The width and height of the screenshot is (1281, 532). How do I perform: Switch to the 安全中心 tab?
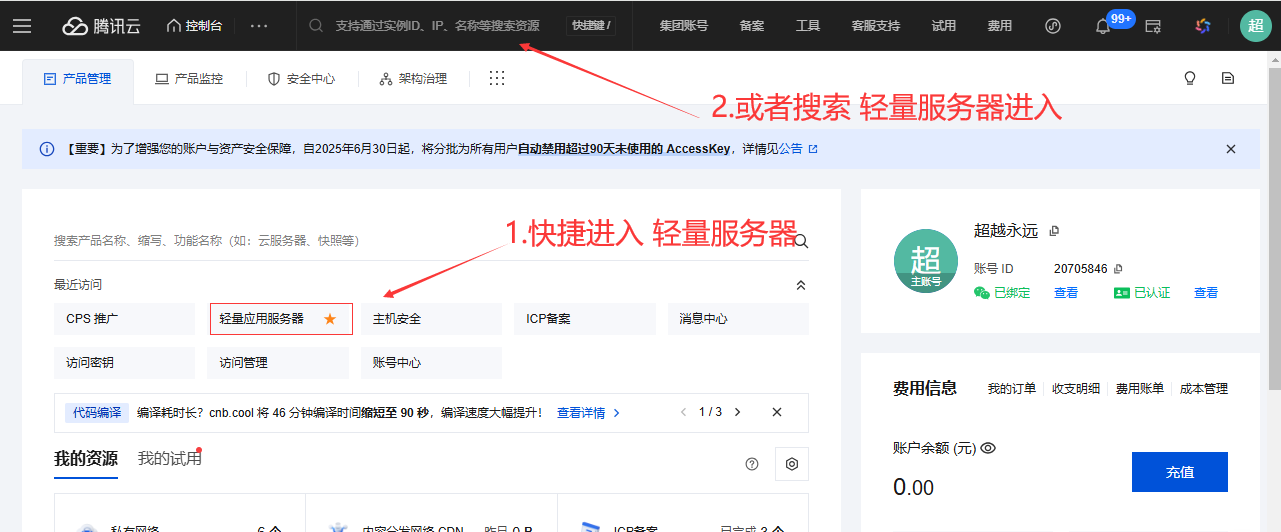(x=301, y=79)
